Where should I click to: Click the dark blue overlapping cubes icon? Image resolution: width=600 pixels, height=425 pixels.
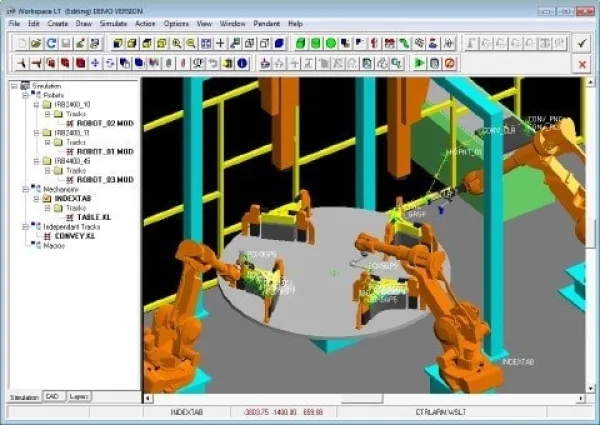coord(124,63)
